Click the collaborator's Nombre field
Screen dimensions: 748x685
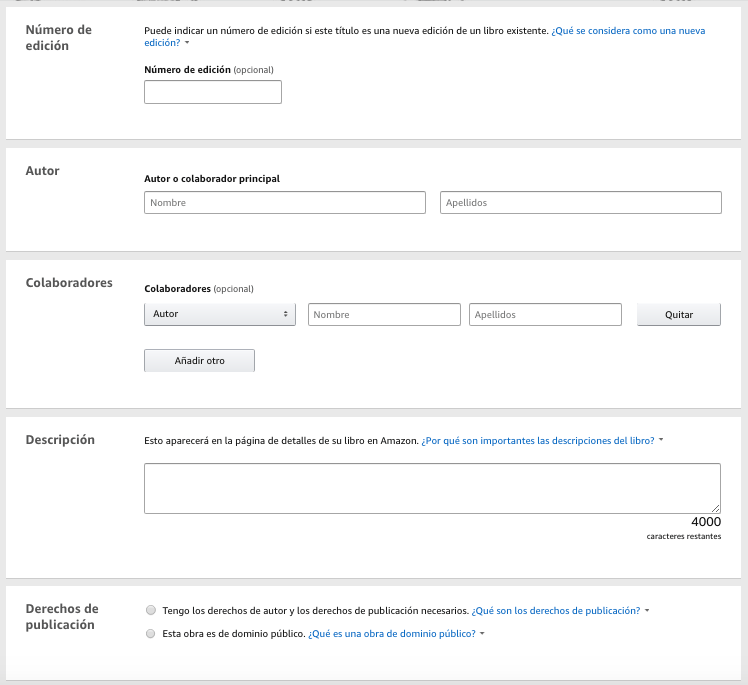(384, 314)
